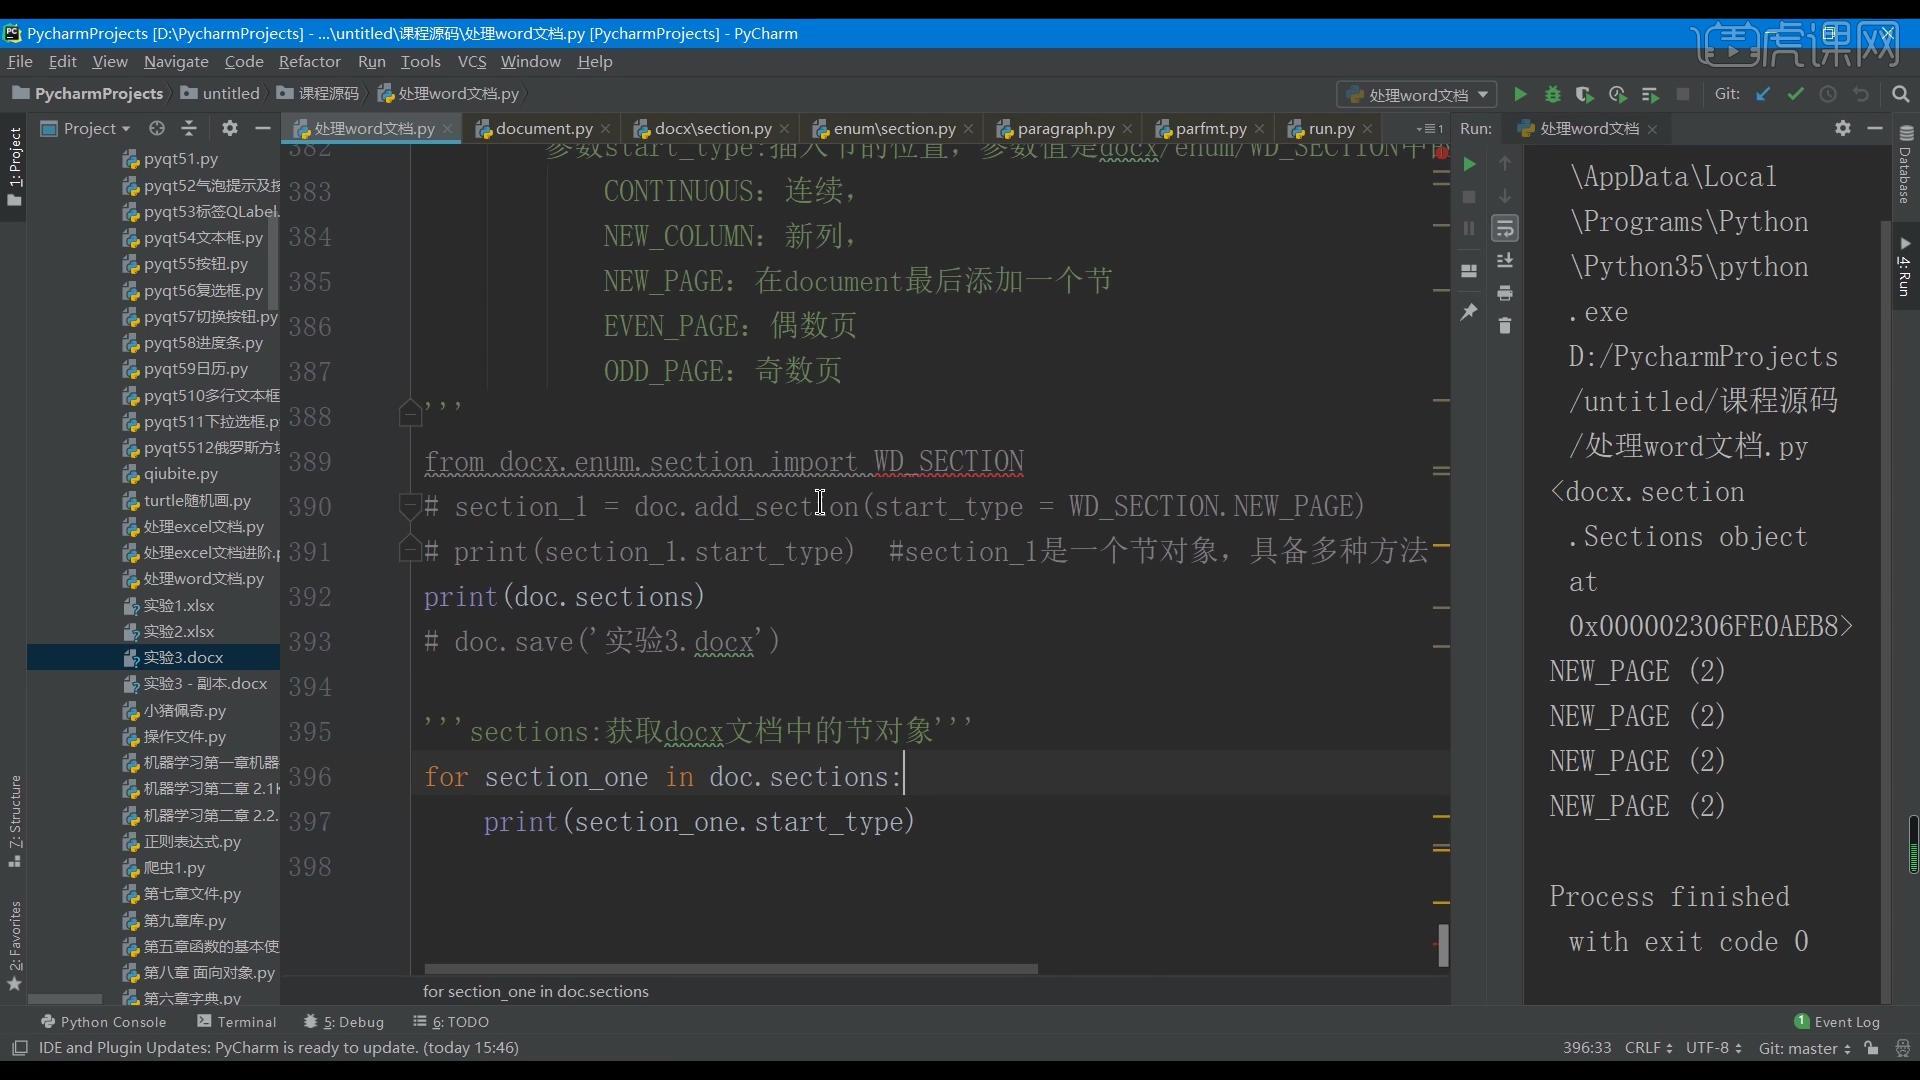Open the Git: master branch popup
Viewport: 1920px width, 1080px height.
click(1805, 1048)
